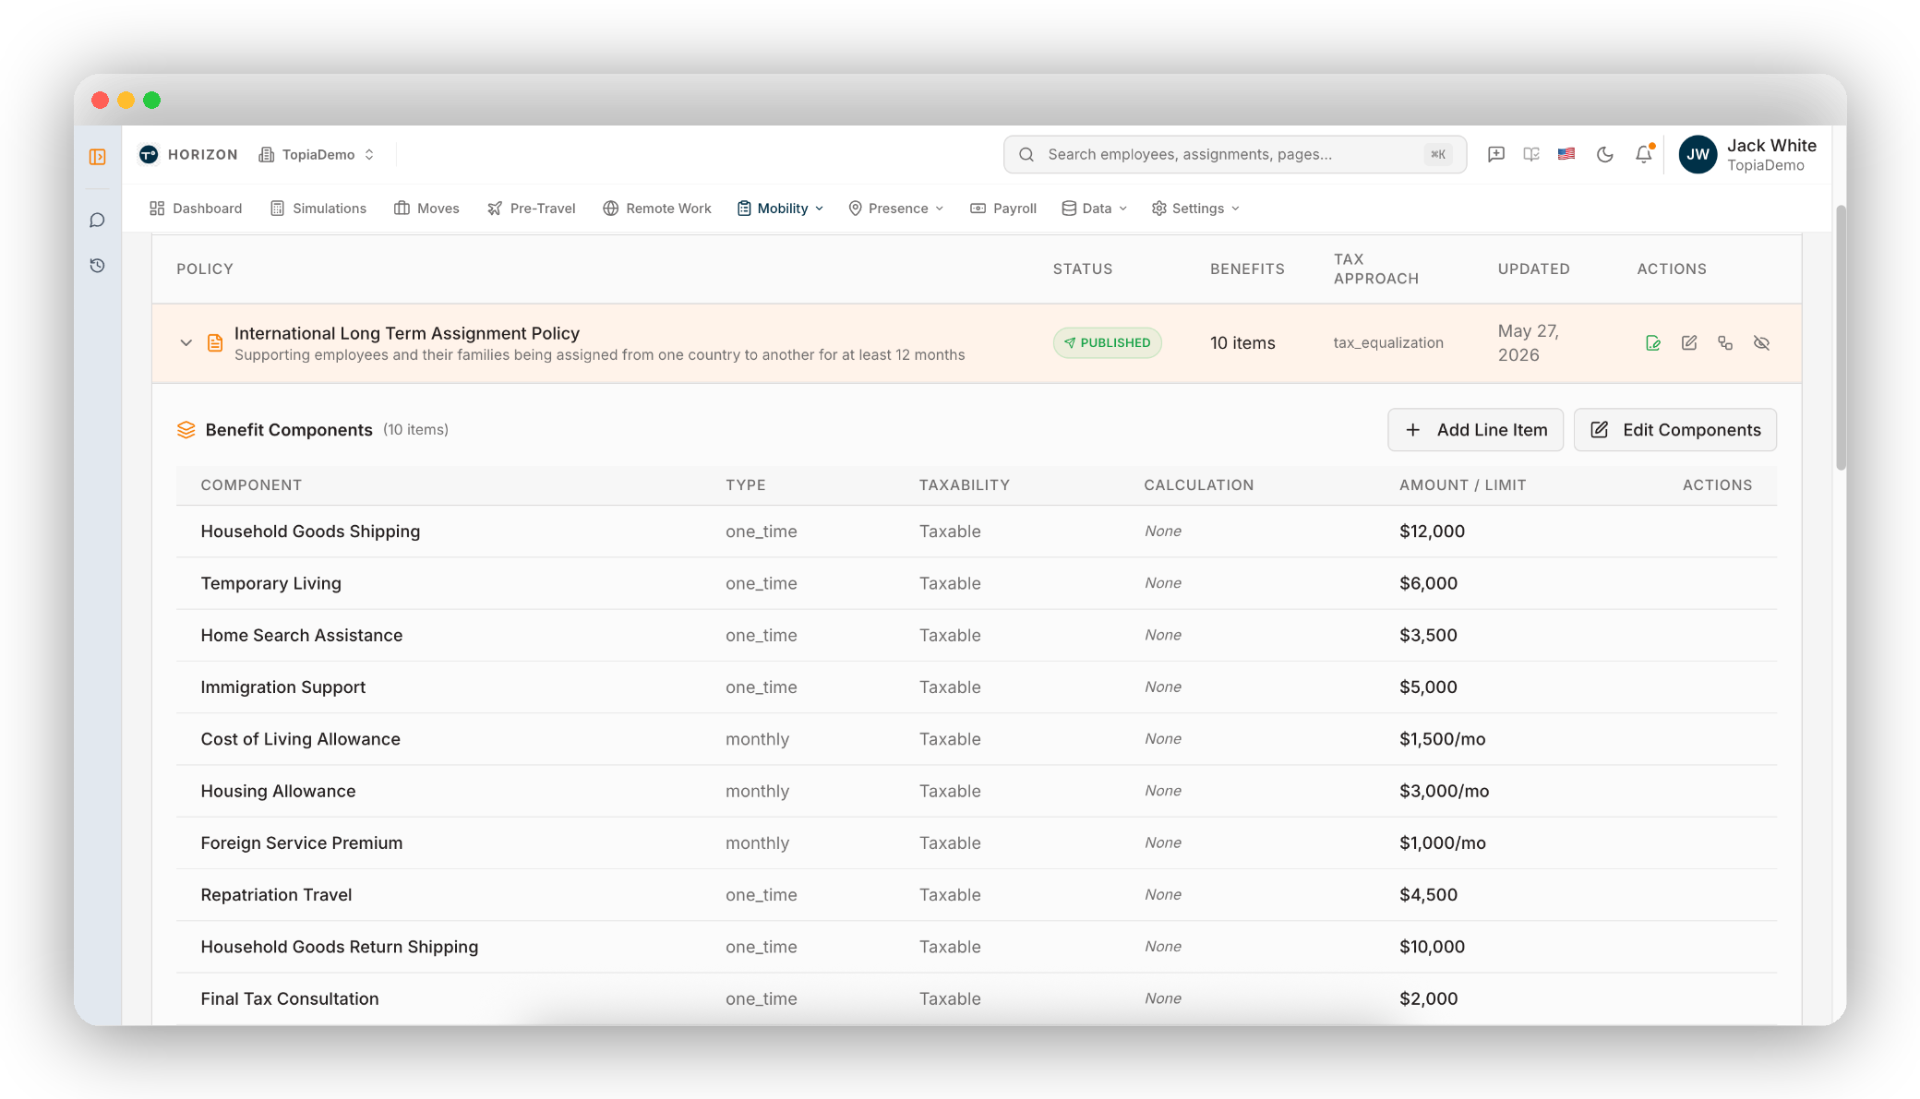Click the green edit-document action icon
The height and width of the screenshot is (1099, 1920).
tap(1653, 343)
